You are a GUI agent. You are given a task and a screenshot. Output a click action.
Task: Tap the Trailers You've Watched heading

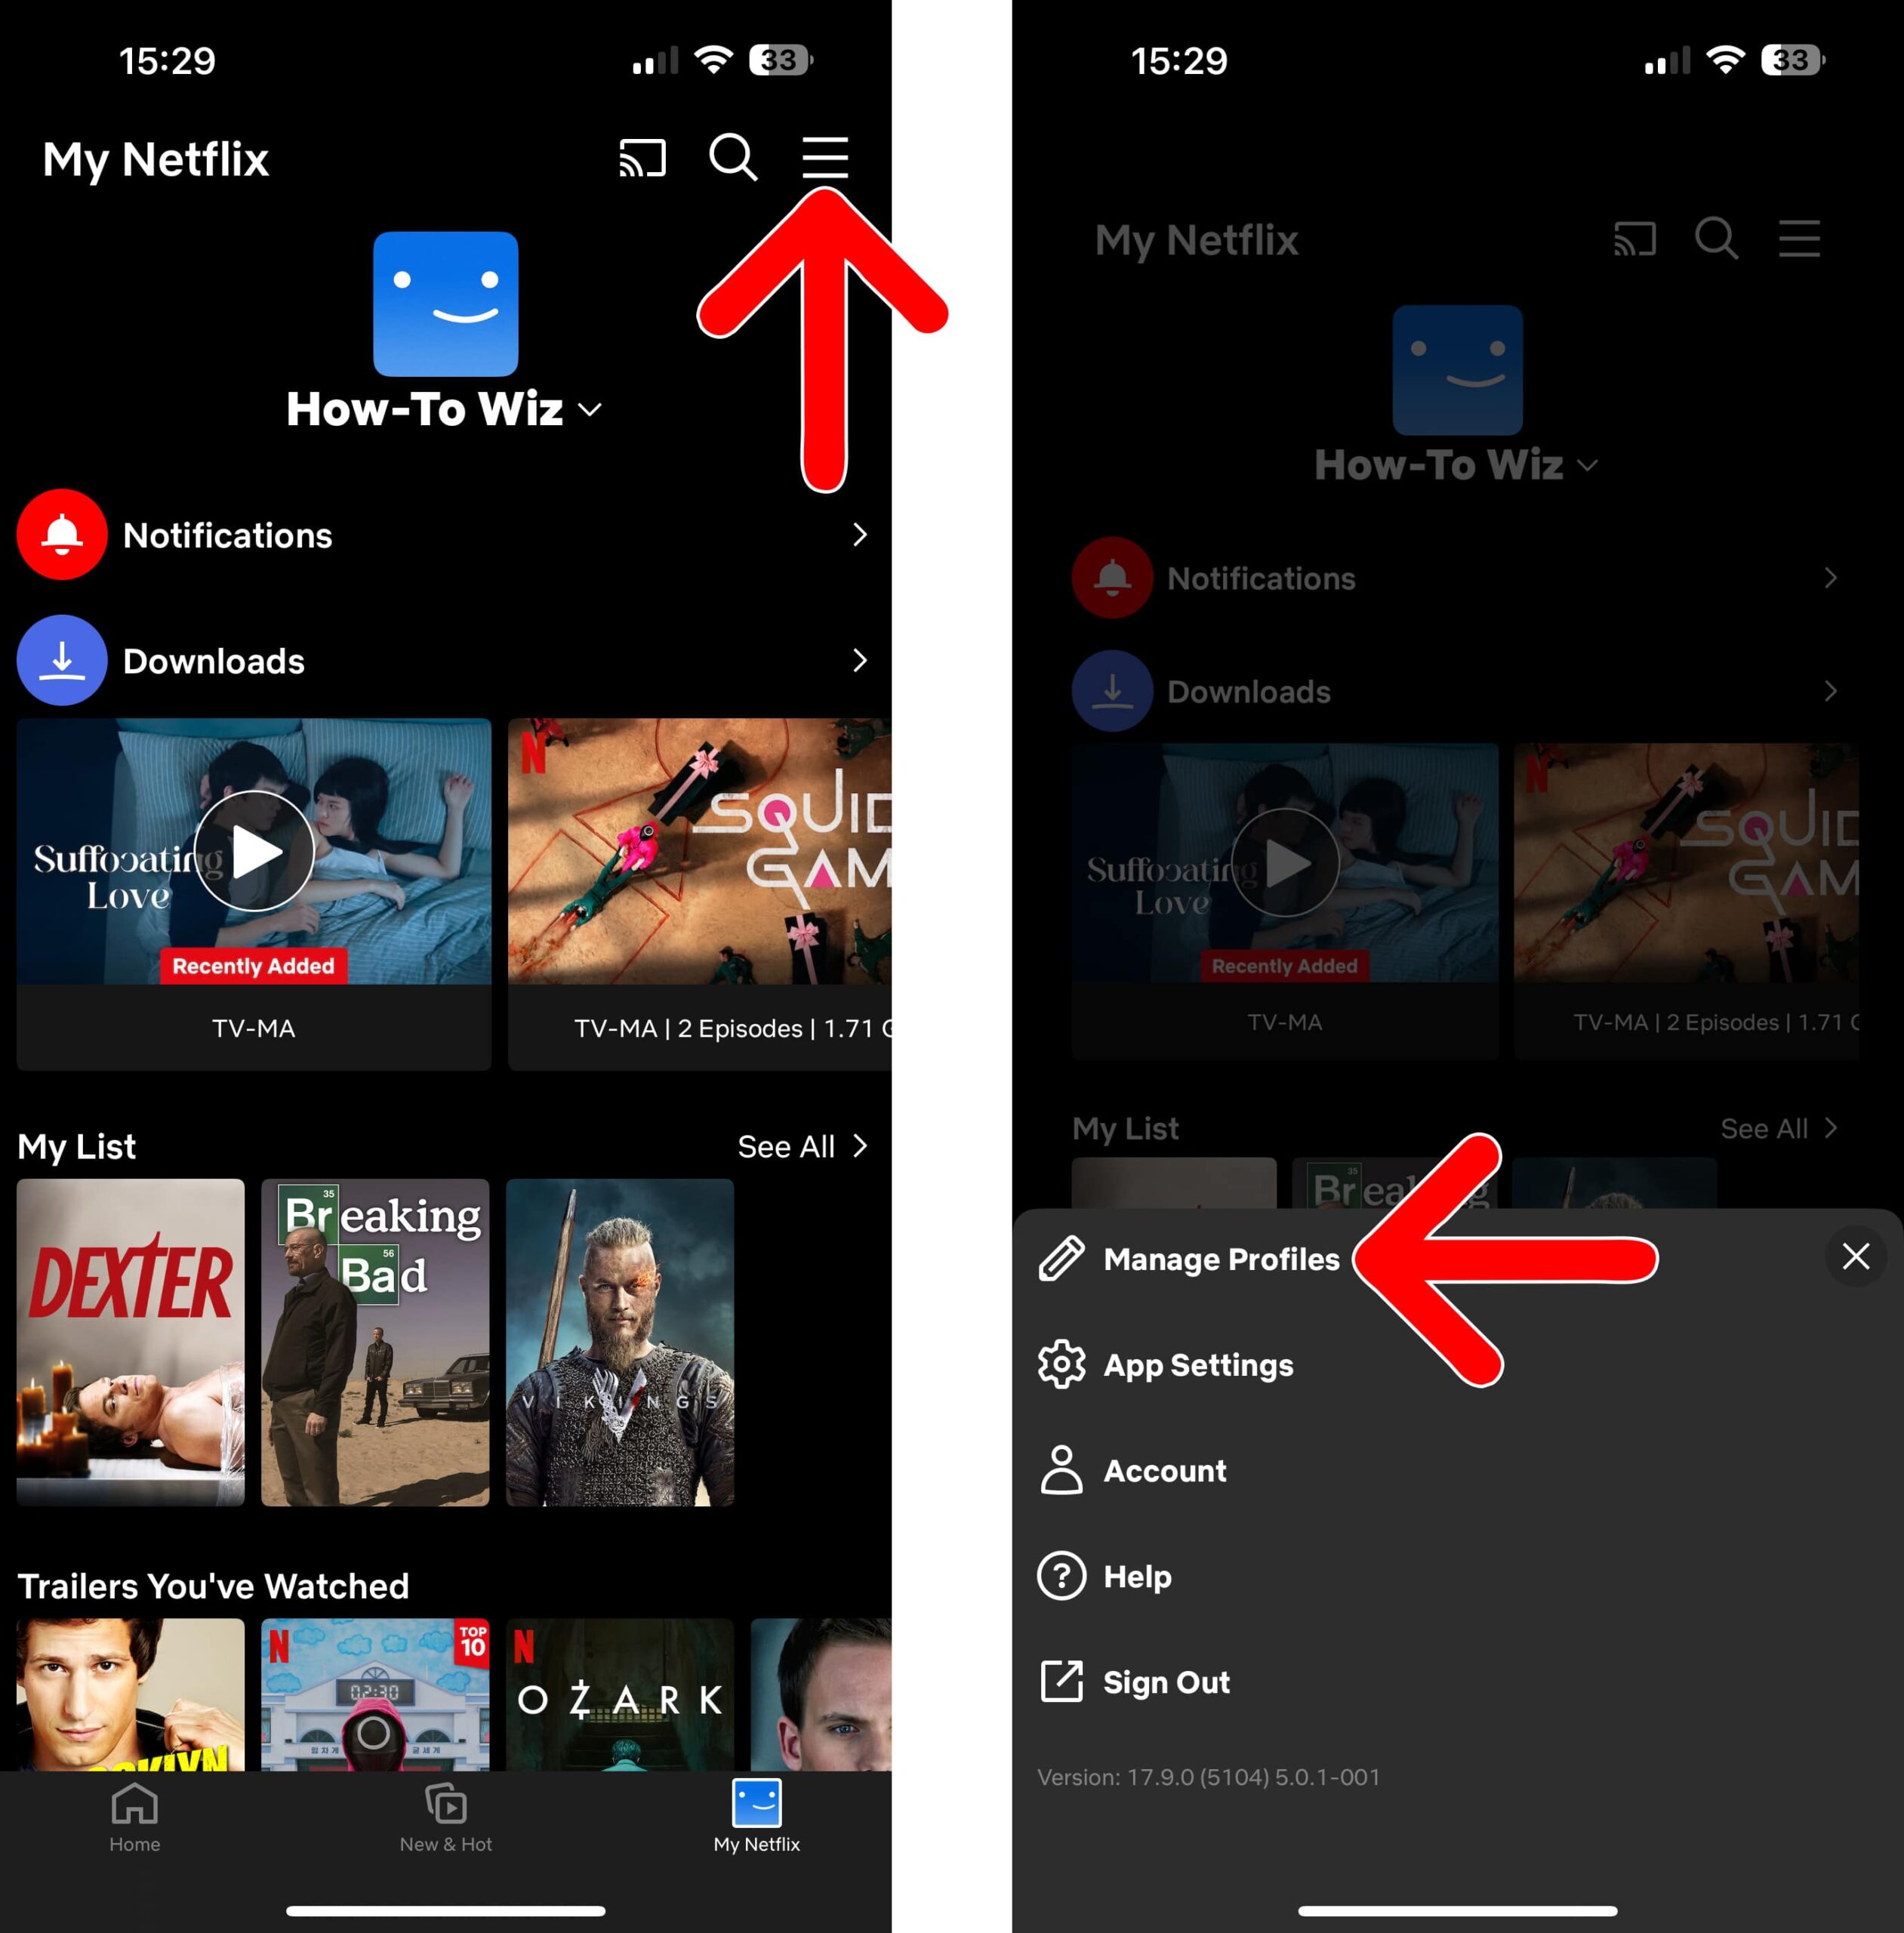[x=214, y=1586]
